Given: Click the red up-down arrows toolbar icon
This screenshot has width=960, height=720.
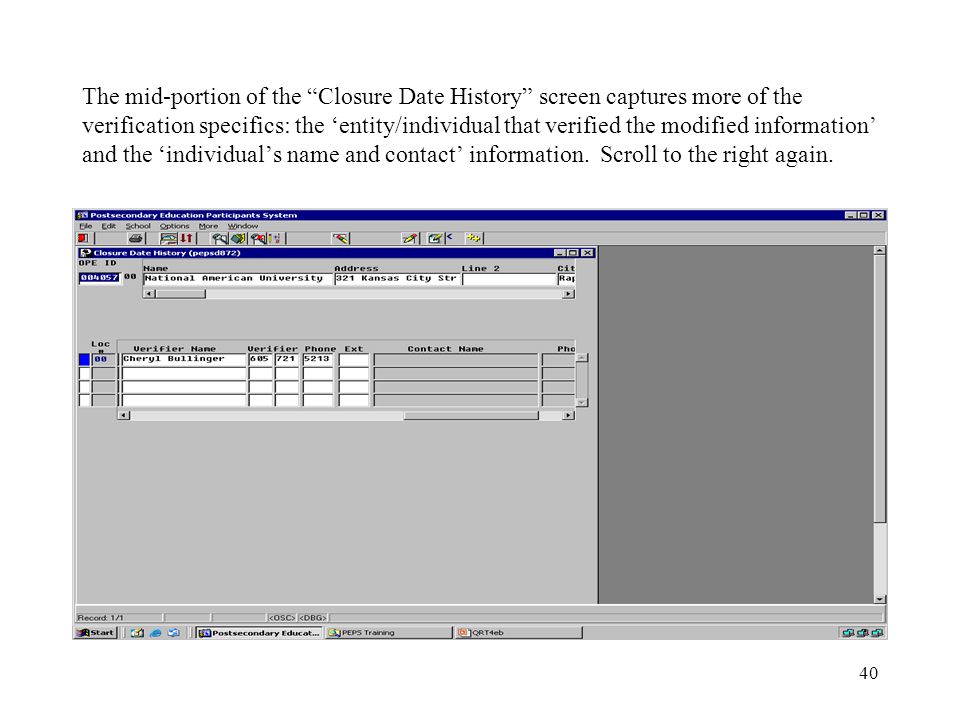Looking at the screenshot, I should (186, 238).
